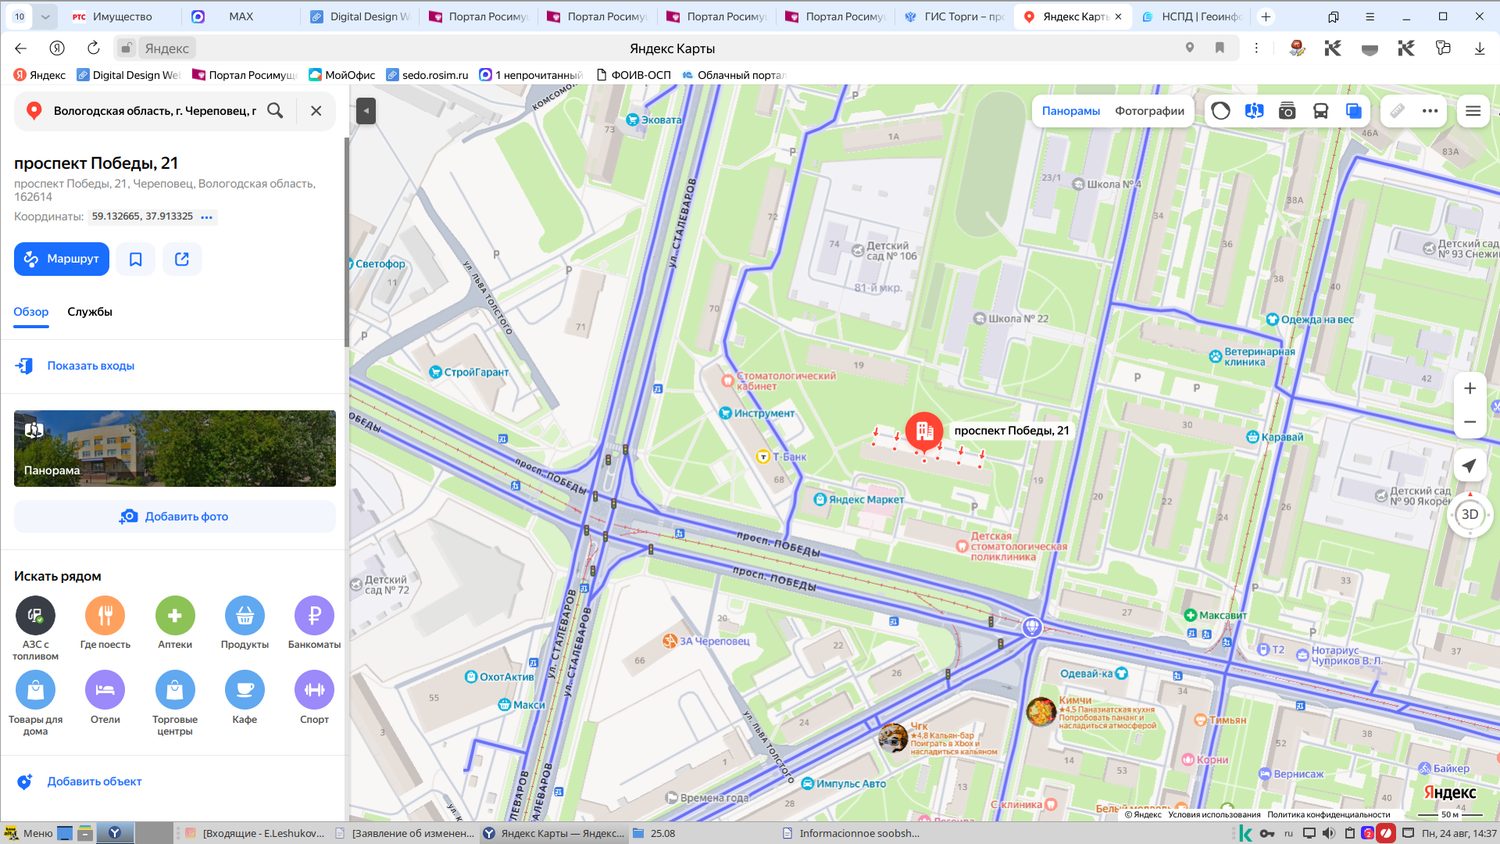This screenshot has width=1500, height=844.
Task: Select the ruler measurement tool
Action: 1397,111
